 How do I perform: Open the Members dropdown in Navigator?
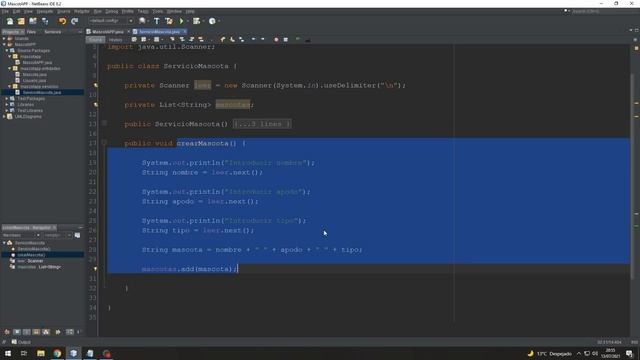20,235
